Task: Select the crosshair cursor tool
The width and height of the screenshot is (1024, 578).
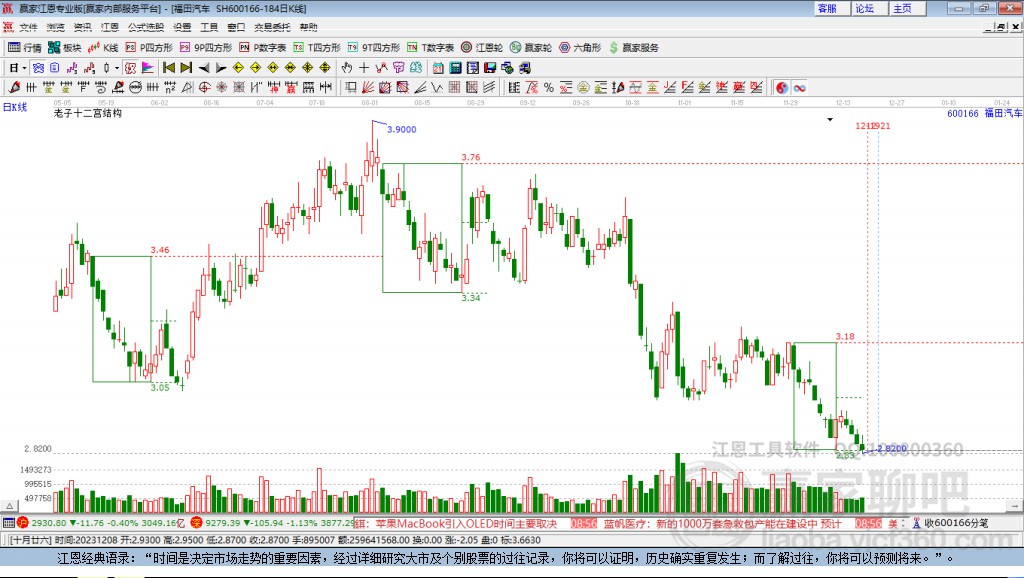Action: 364,68
